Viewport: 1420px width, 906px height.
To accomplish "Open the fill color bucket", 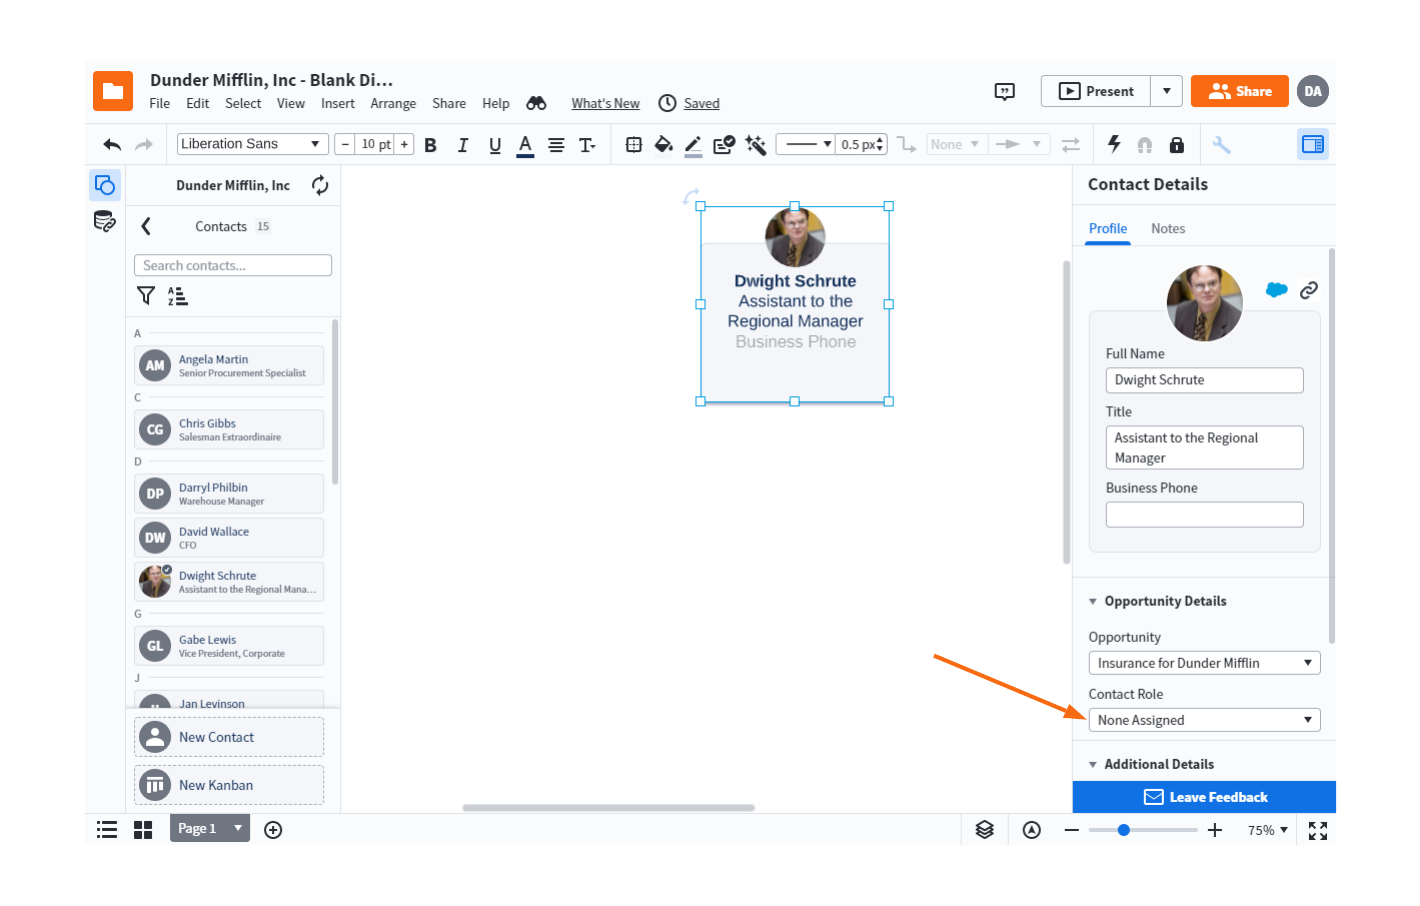I will click(663, 145).
